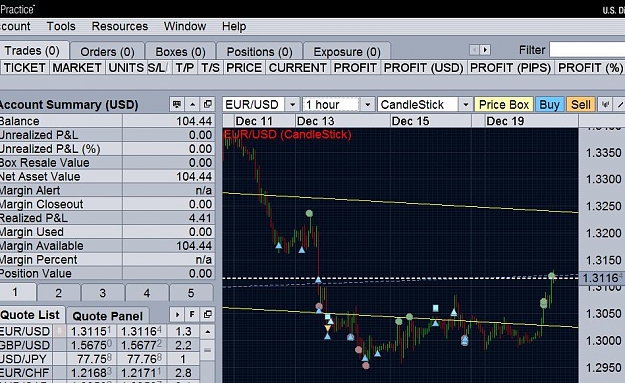Click the EUR/USD down-tick arrow indicator
The image size is (625, 383).
pyautogui.click(x=60, y=331)
